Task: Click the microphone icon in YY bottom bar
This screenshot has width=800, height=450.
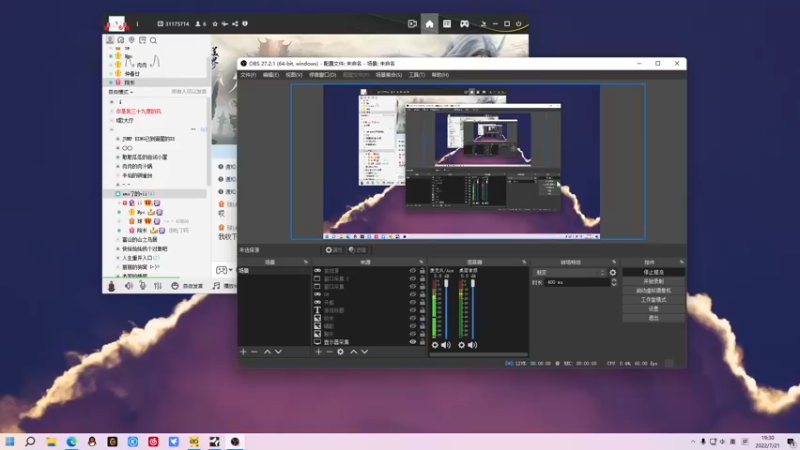Action: pyautogui.click(x=143, y=286)
